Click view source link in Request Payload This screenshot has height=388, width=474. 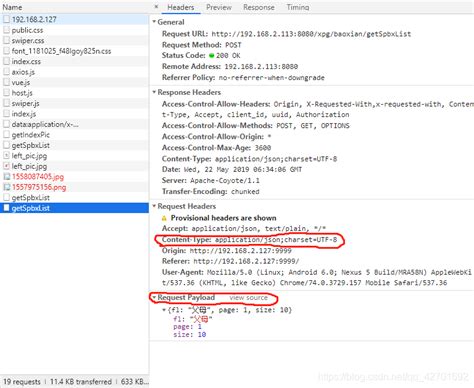[249, 297]
